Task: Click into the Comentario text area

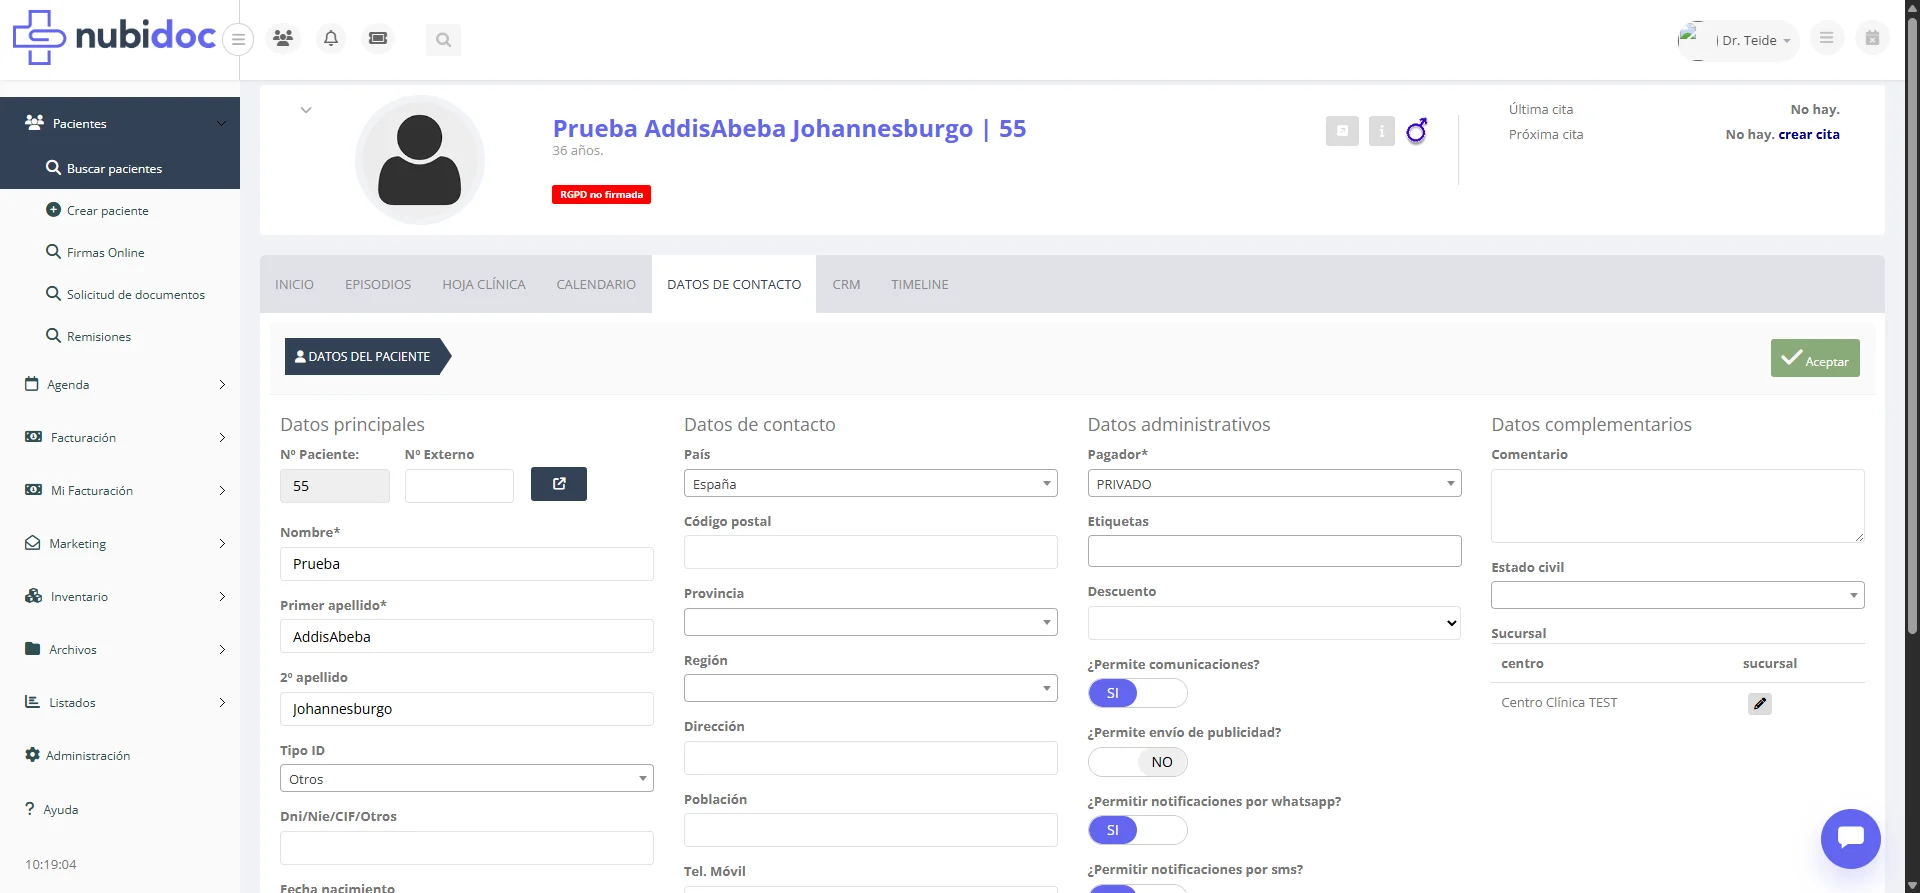Action: 1677,506
